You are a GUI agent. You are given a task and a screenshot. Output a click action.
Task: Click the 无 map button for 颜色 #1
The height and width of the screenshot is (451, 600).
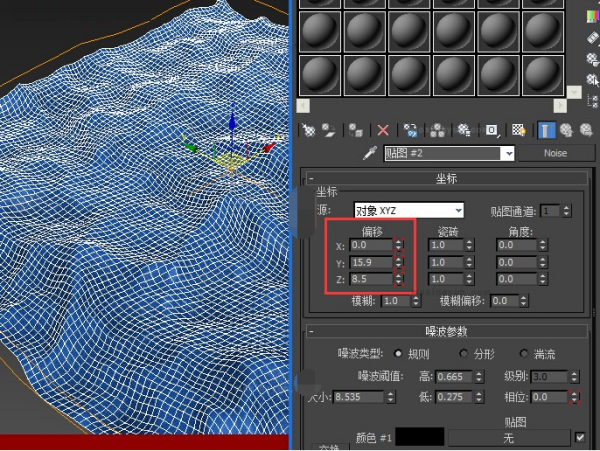point(509,438)
